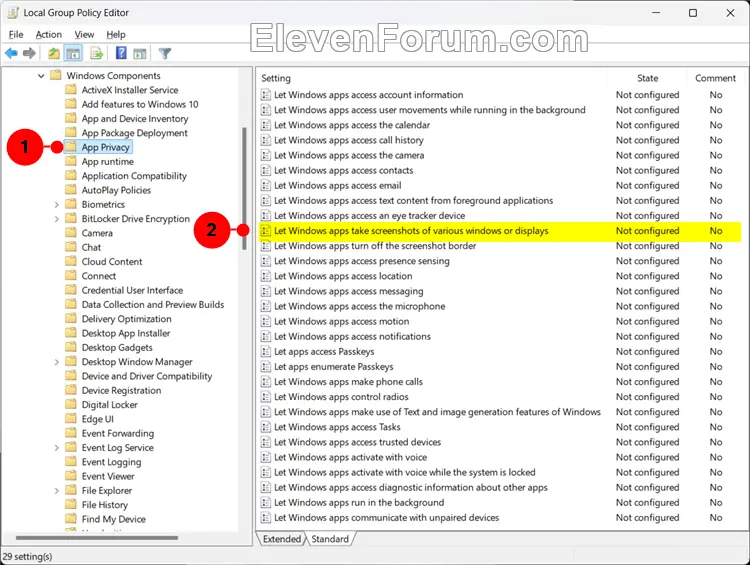Click the Up one level folder icon
750x565 pixels.
[x=54, y=54]
